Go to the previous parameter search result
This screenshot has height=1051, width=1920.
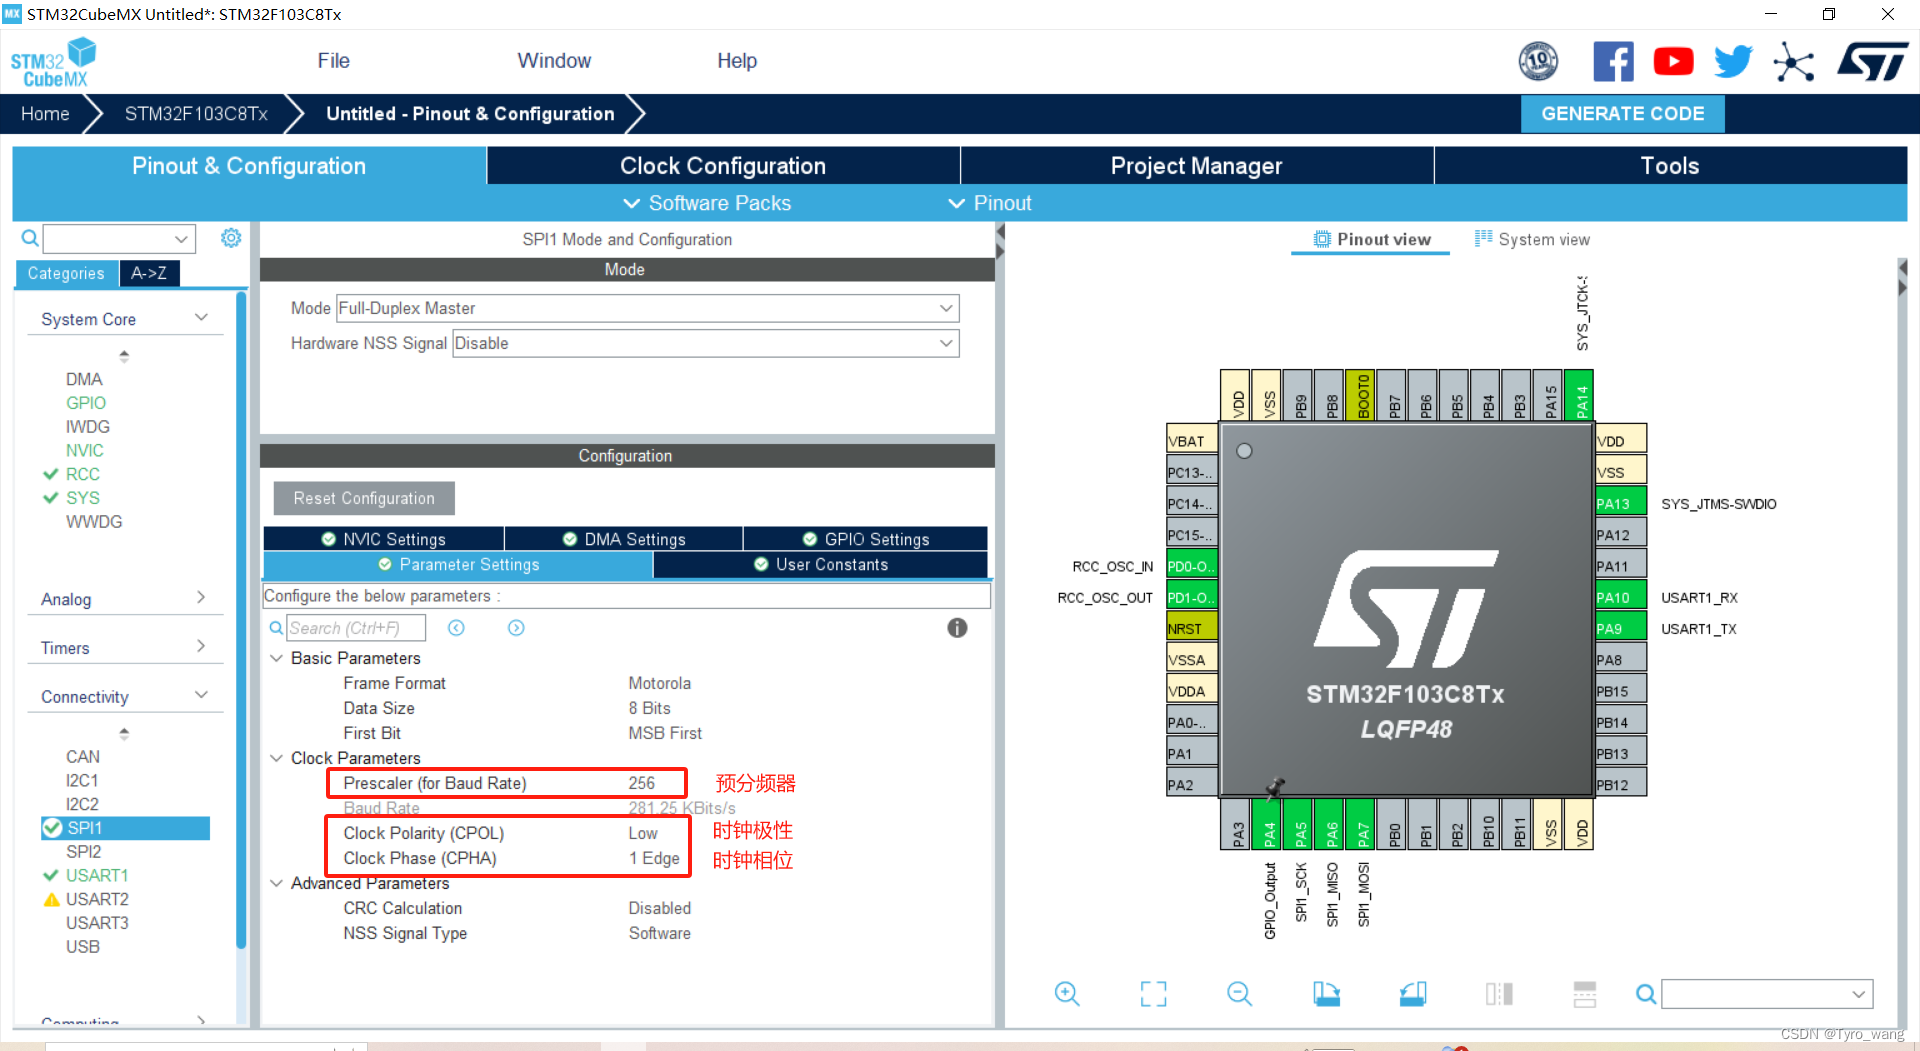click(456, 628)
